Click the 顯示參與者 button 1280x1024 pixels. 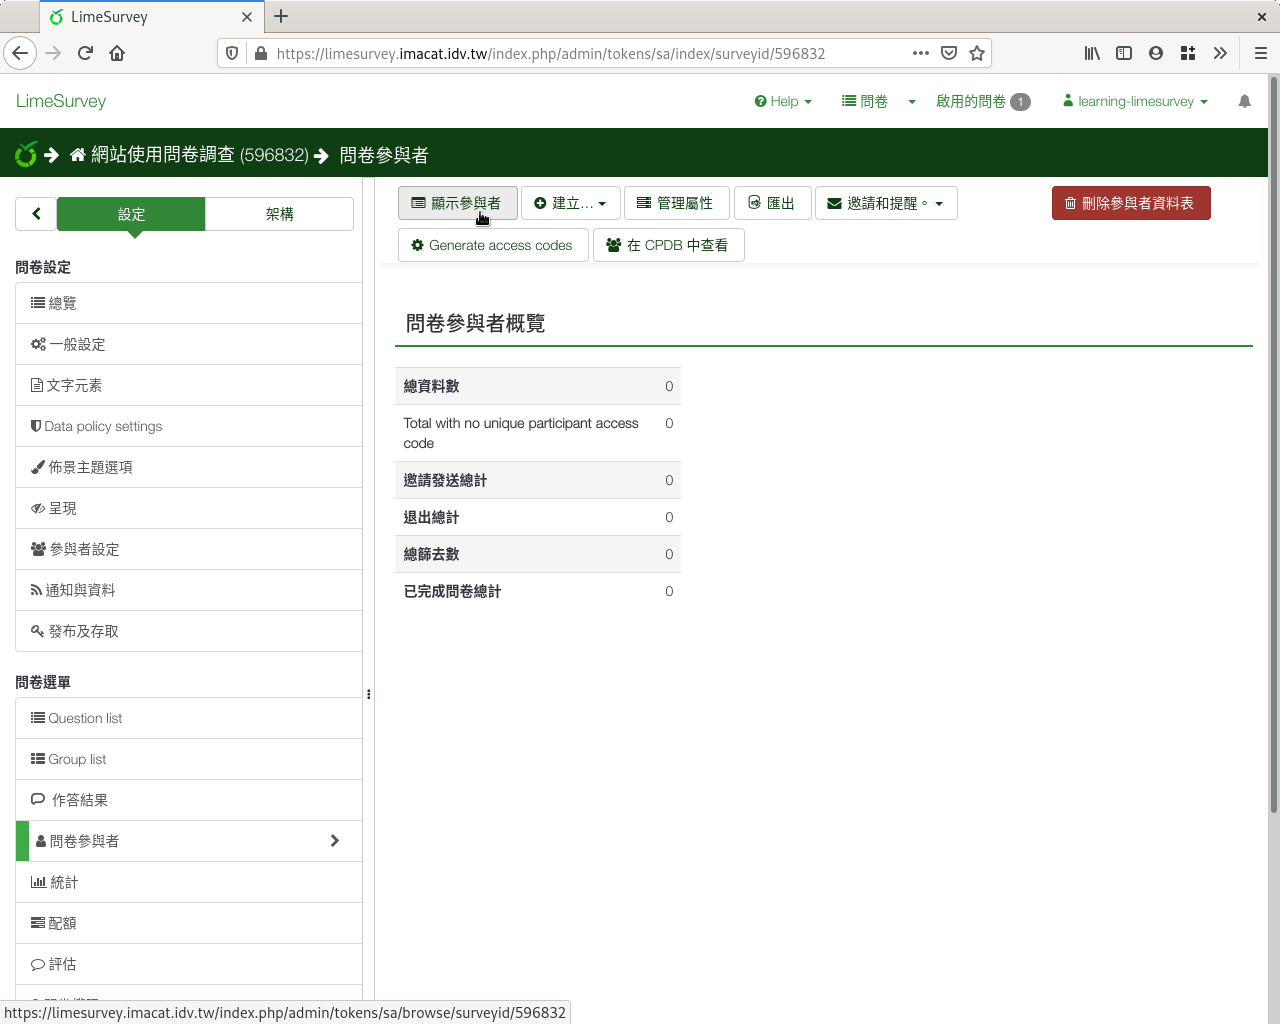coord(457,203)
